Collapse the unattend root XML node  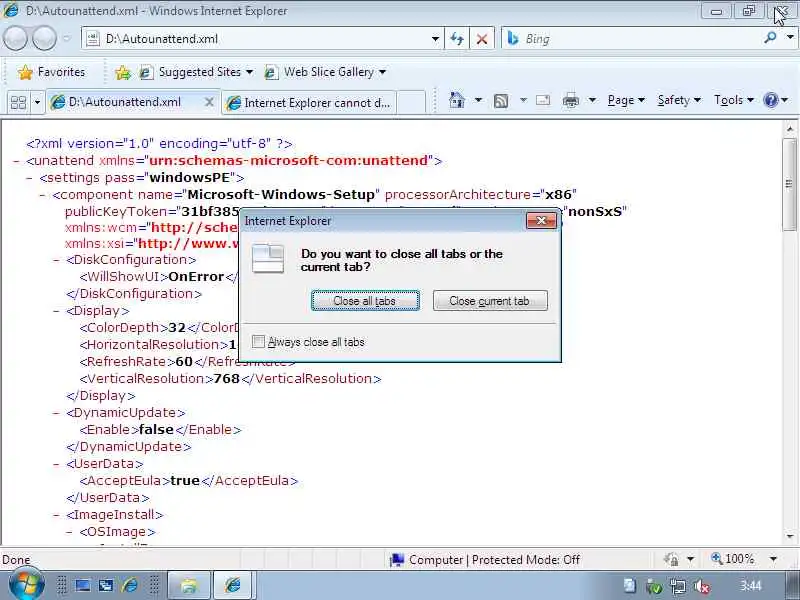click(16, 161)
